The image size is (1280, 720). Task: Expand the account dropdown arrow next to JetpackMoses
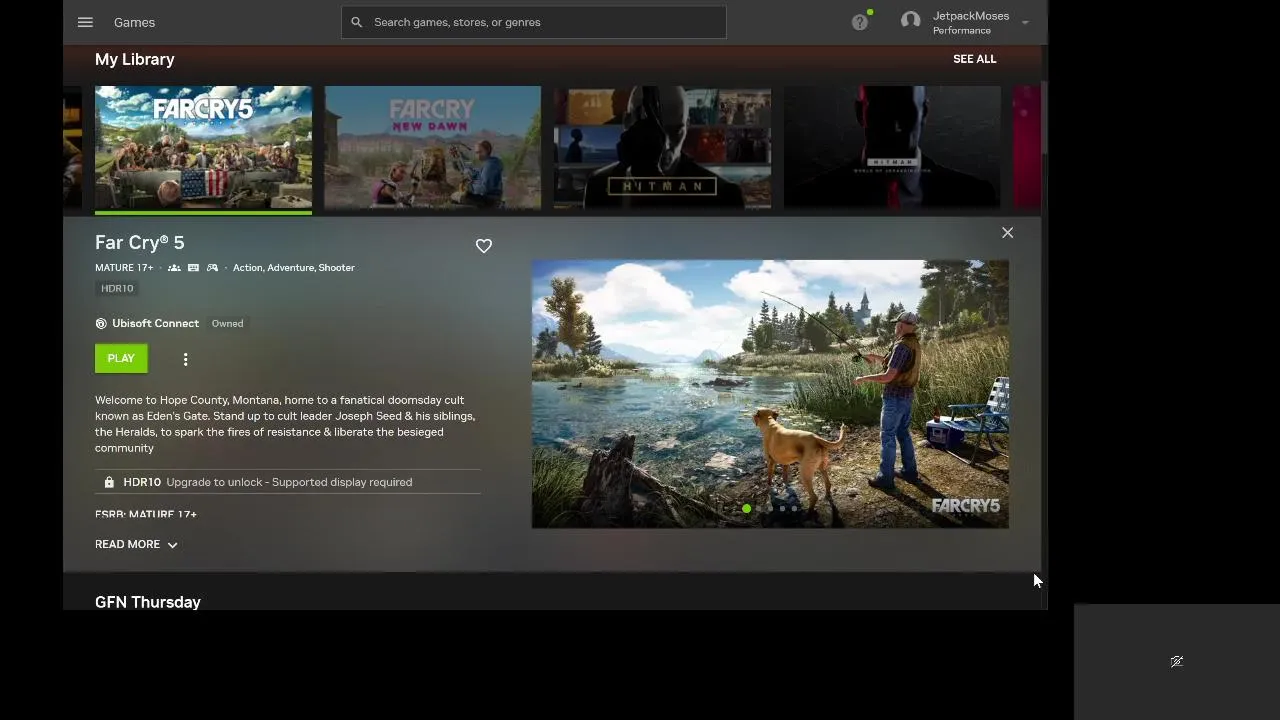tap(1025, 23)
